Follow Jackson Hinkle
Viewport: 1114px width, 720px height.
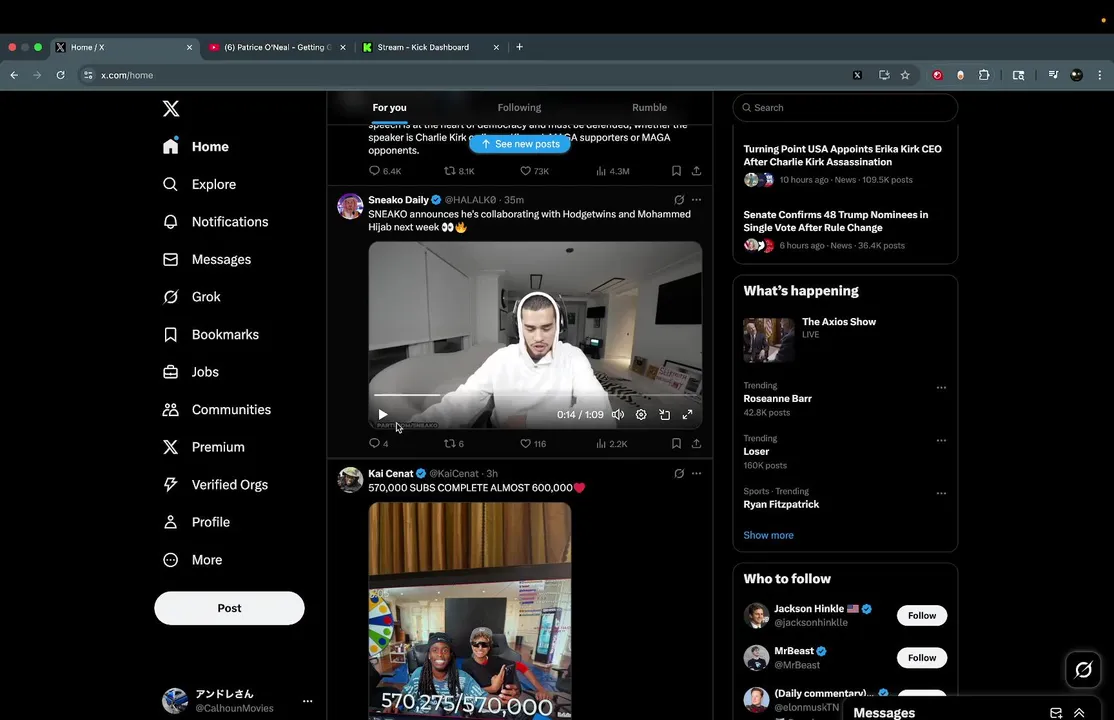[921, 616]
